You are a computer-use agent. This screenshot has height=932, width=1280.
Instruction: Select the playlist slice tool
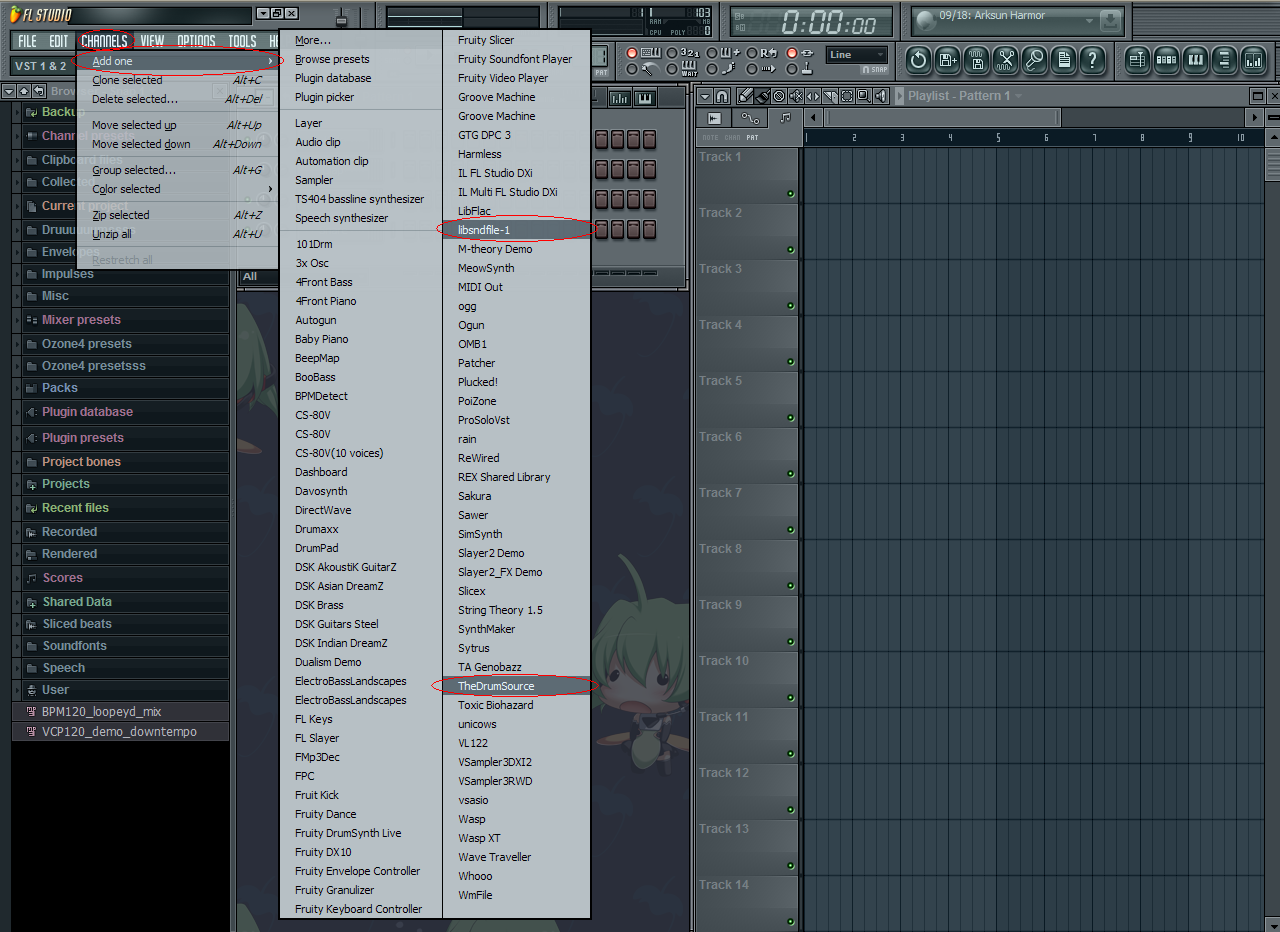coord(830,96)
